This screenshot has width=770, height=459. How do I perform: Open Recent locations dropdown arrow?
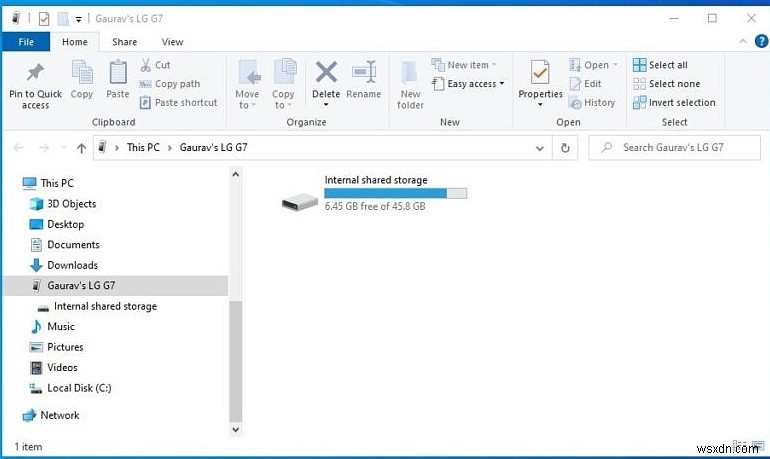coord(63,147)
